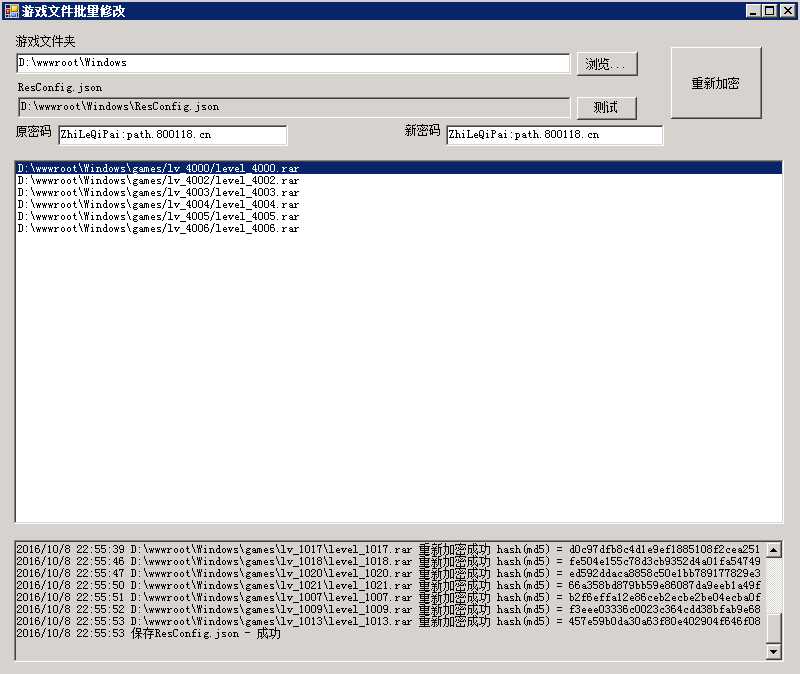The width and height of the screenshot is (800, 674).
Task: Click the 测试 test button
Action: pos(607,108)
